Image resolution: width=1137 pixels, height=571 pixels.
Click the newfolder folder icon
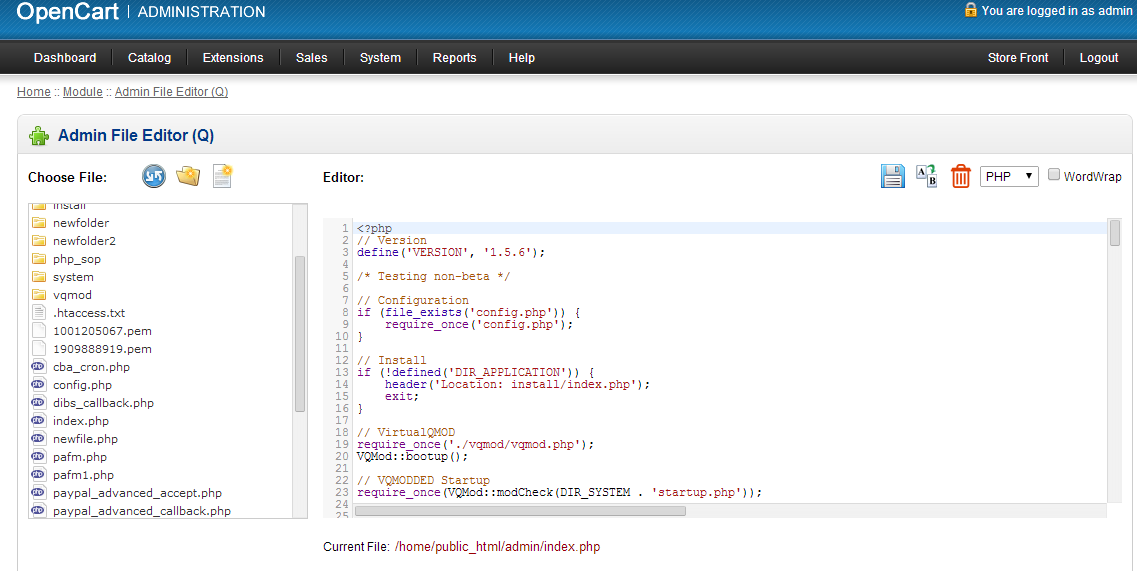click(39, 223)
